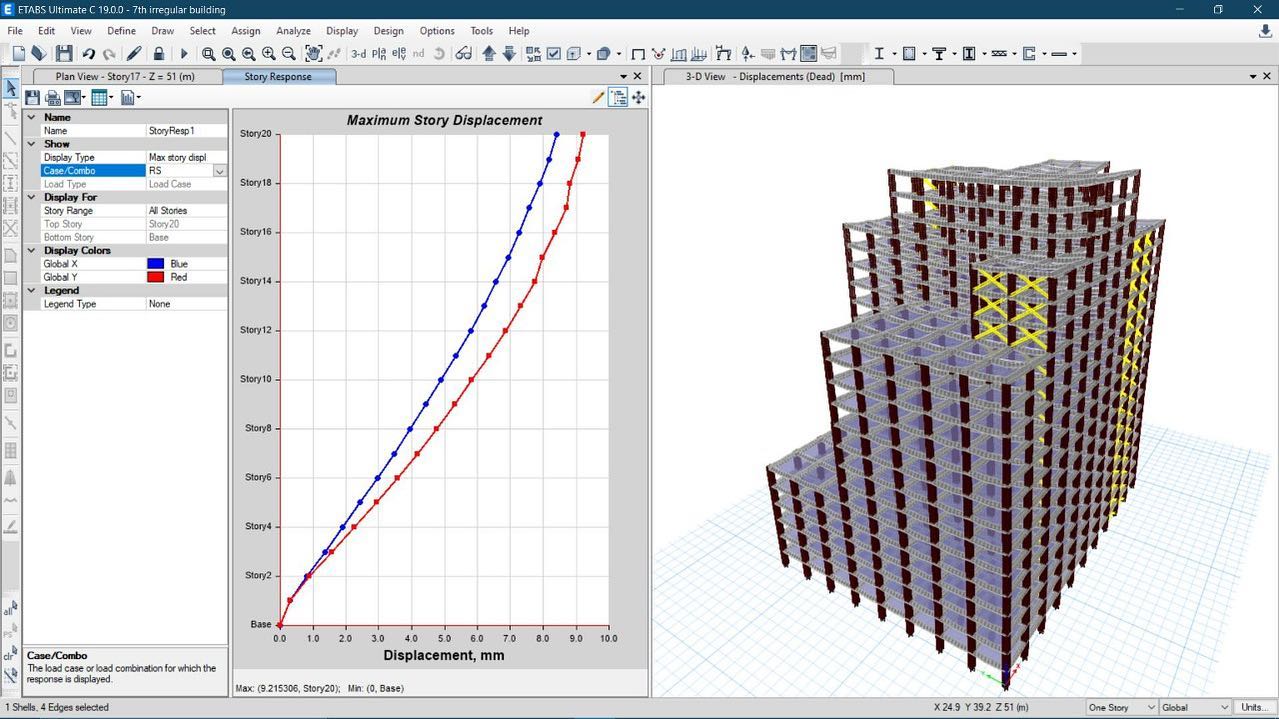Click the eyeglasses perspective toggle icon
This screenshot has height=719, width=1279.
point(464,54)
